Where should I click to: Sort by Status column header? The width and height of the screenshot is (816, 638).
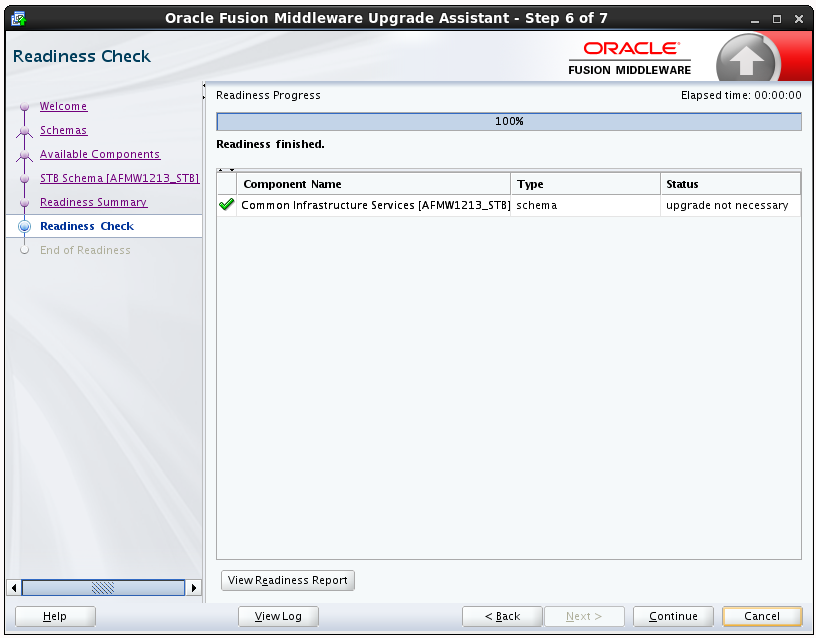click(731, 184)
